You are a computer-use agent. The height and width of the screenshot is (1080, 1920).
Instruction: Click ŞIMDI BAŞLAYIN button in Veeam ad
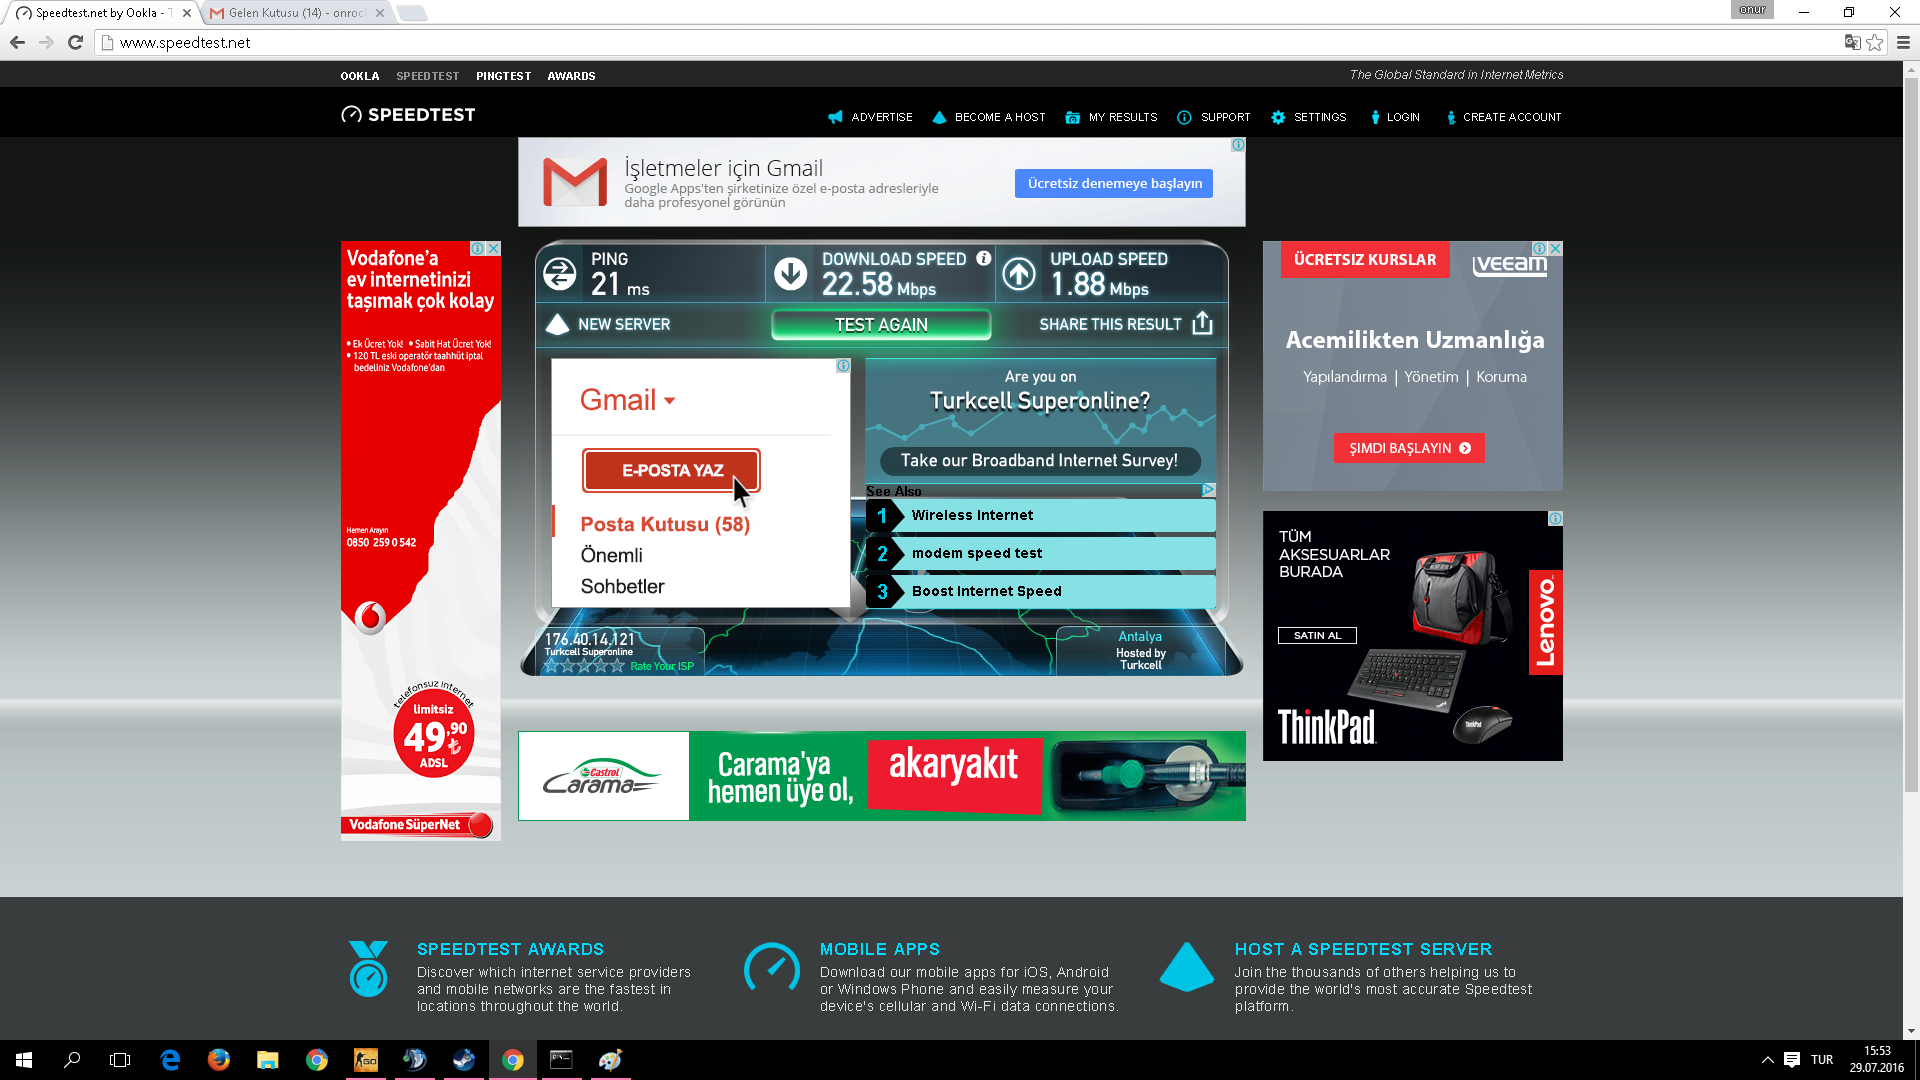[1409, 448]
